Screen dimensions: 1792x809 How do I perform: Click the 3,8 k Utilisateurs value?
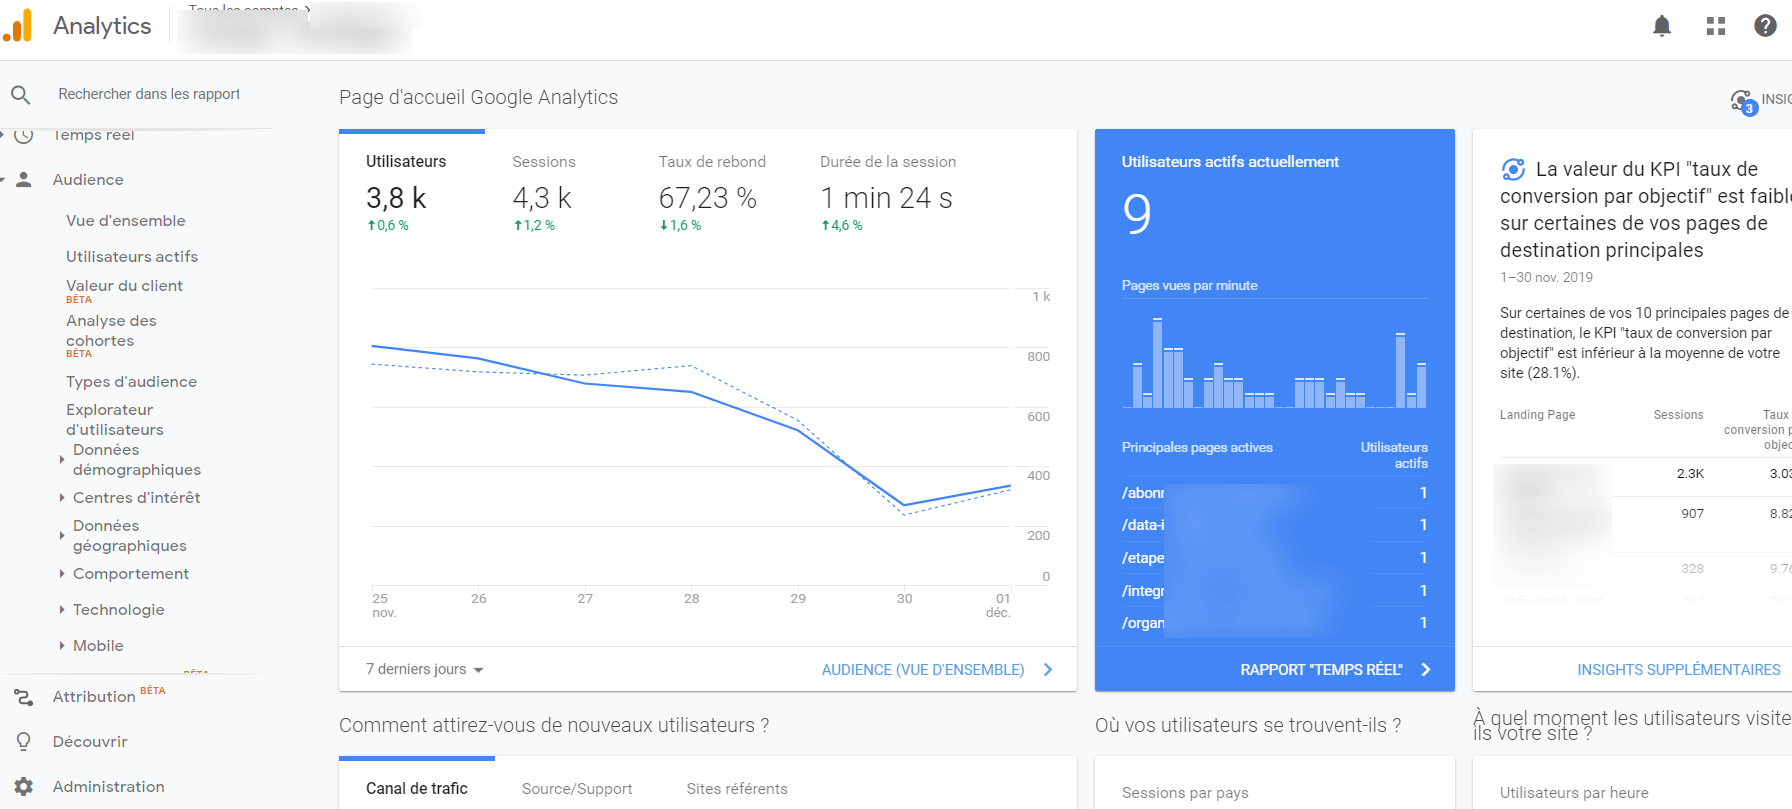coord(396,198)
